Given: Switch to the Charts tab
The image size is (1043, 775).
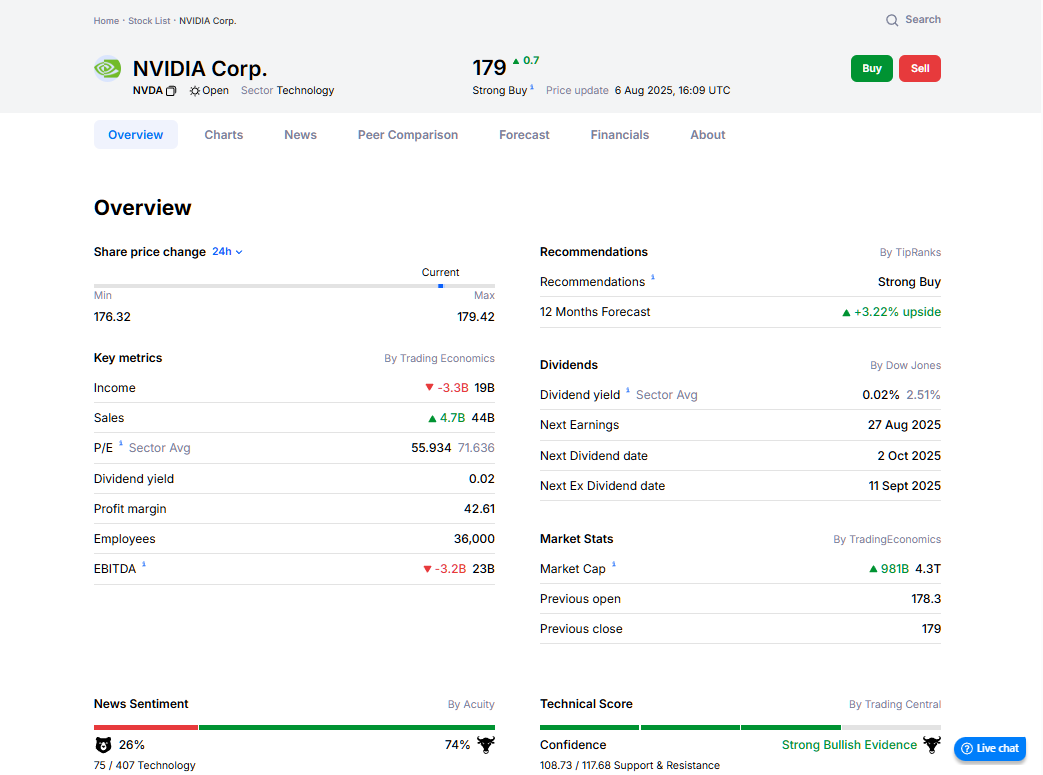Looking at the screenshot, I should point(224,135).
